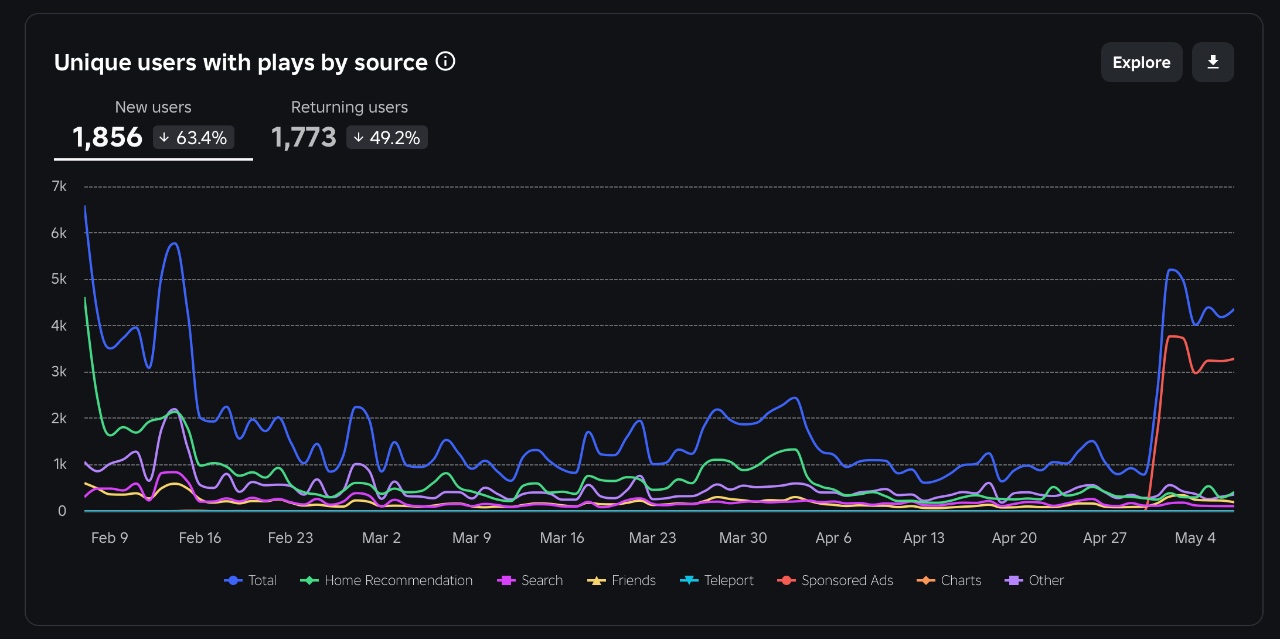Download the chart data using the download icon
This screenshot has width=1280, height=639.
click(1213, 62)
